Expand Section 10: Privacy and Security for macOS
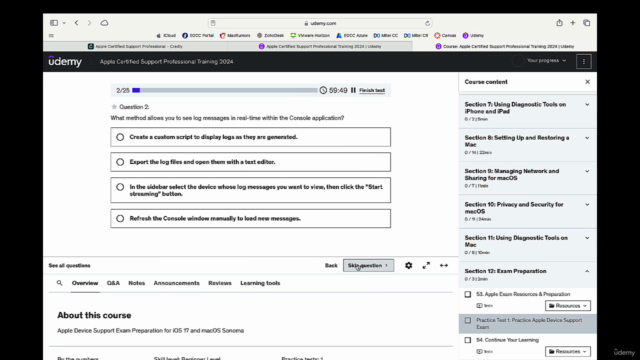The width and height of the screenshot is (640, 360). (527, 211)
